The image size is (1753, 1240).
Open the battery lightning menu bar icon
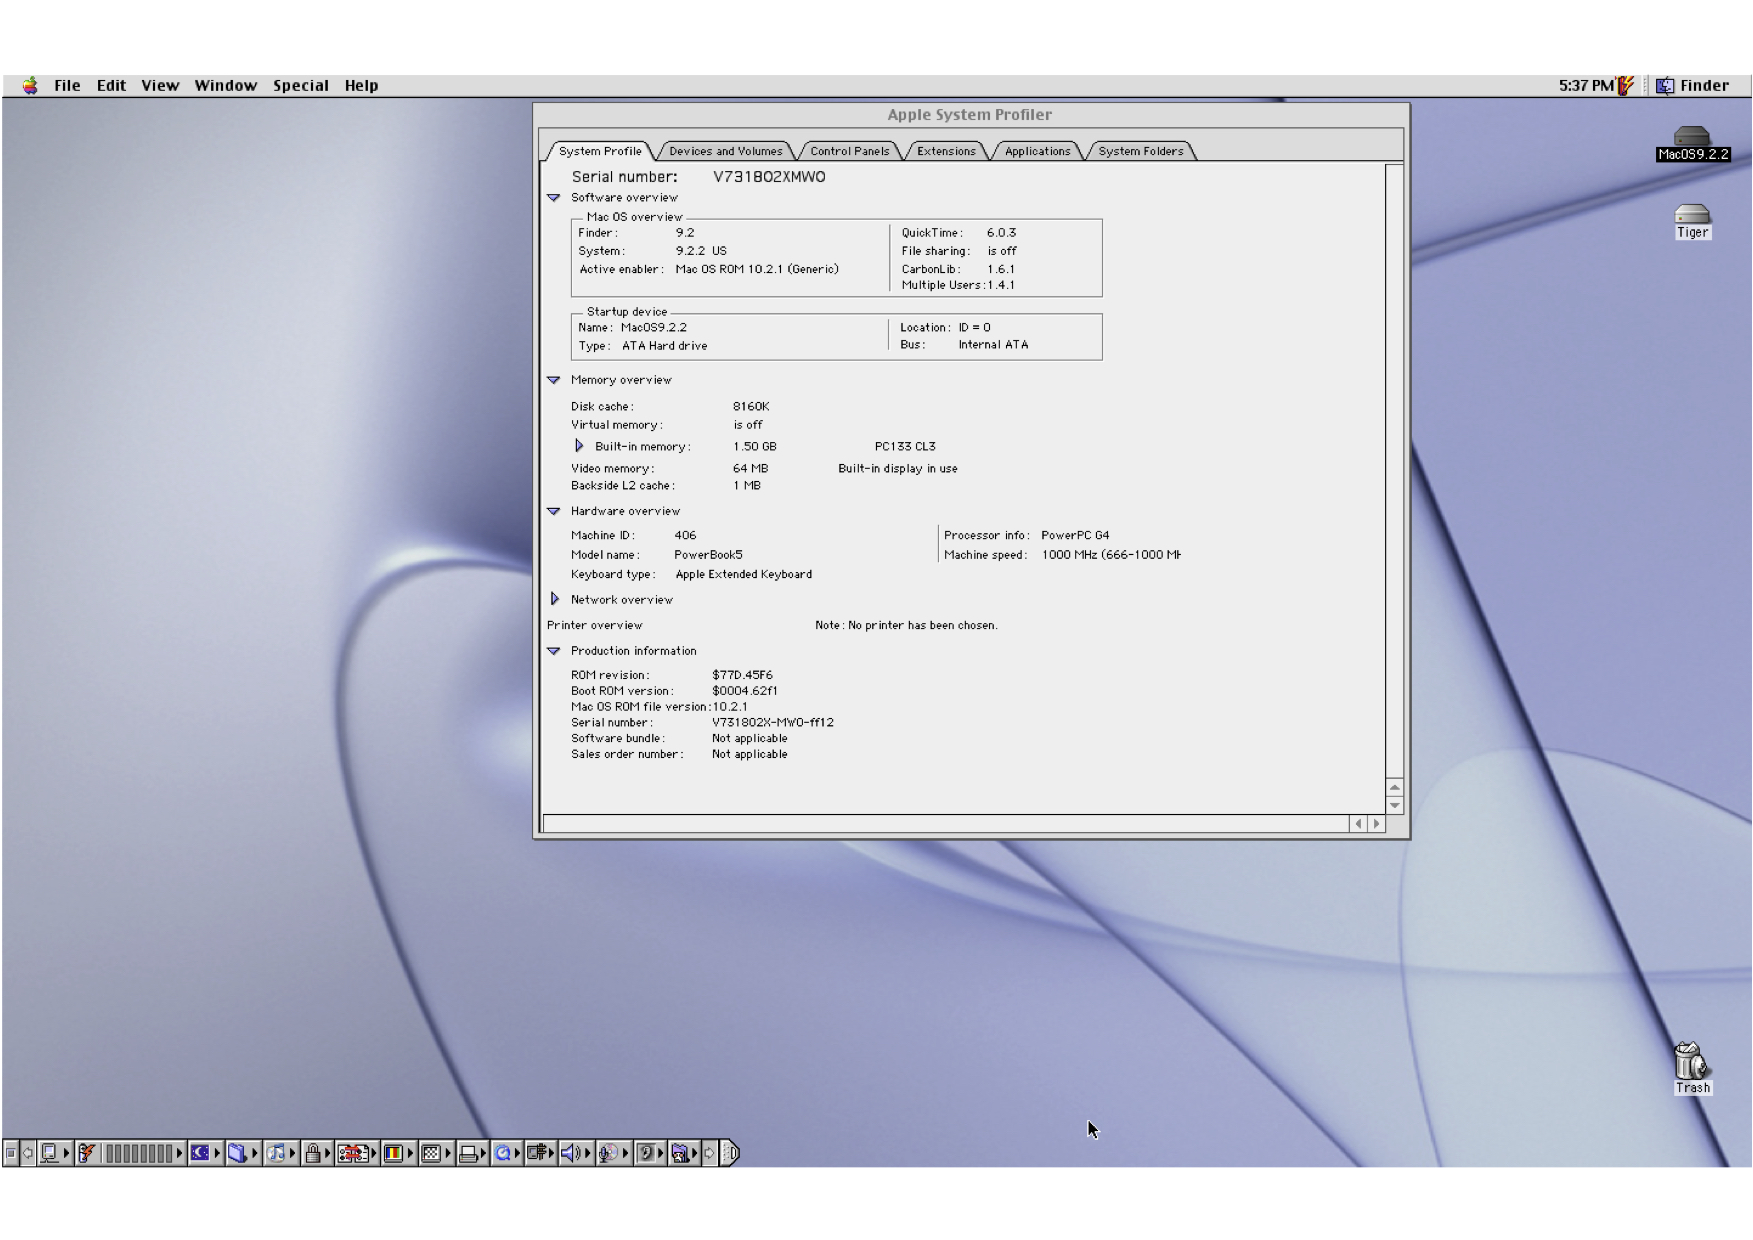[1626, 85]
